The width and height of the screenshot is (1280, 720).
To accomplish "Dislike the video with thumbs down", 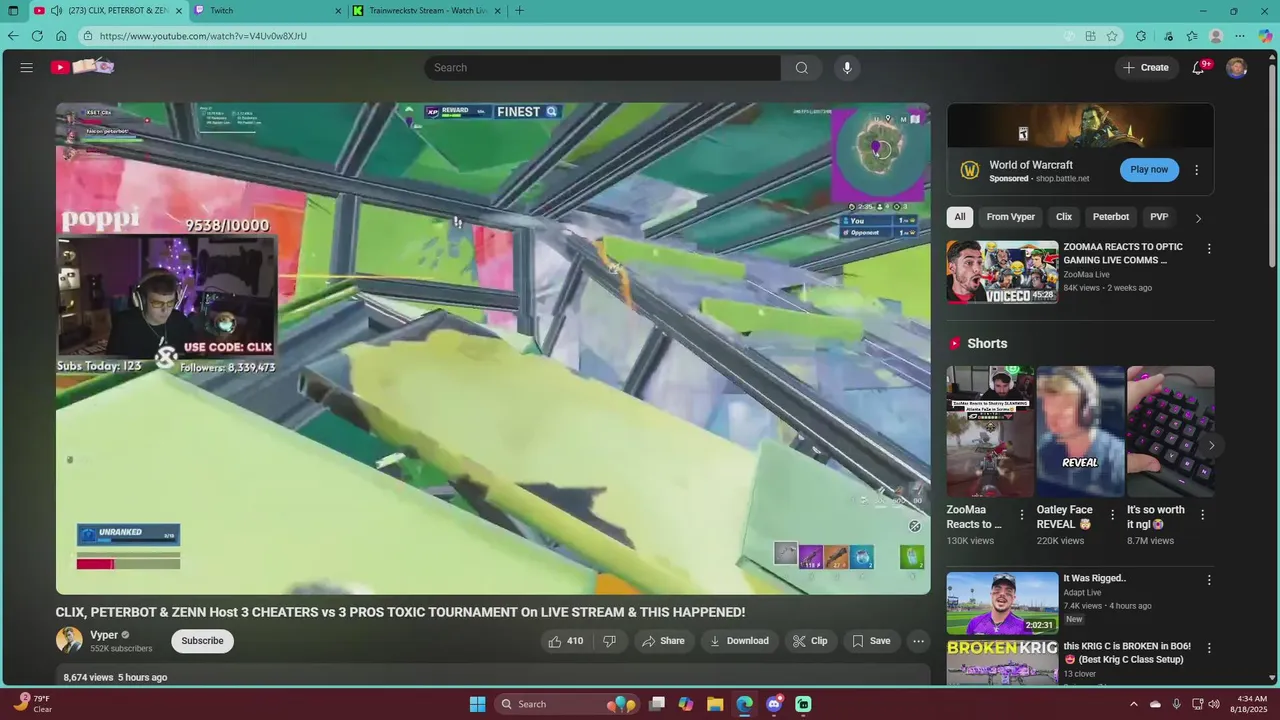I will tap(609, 641).
